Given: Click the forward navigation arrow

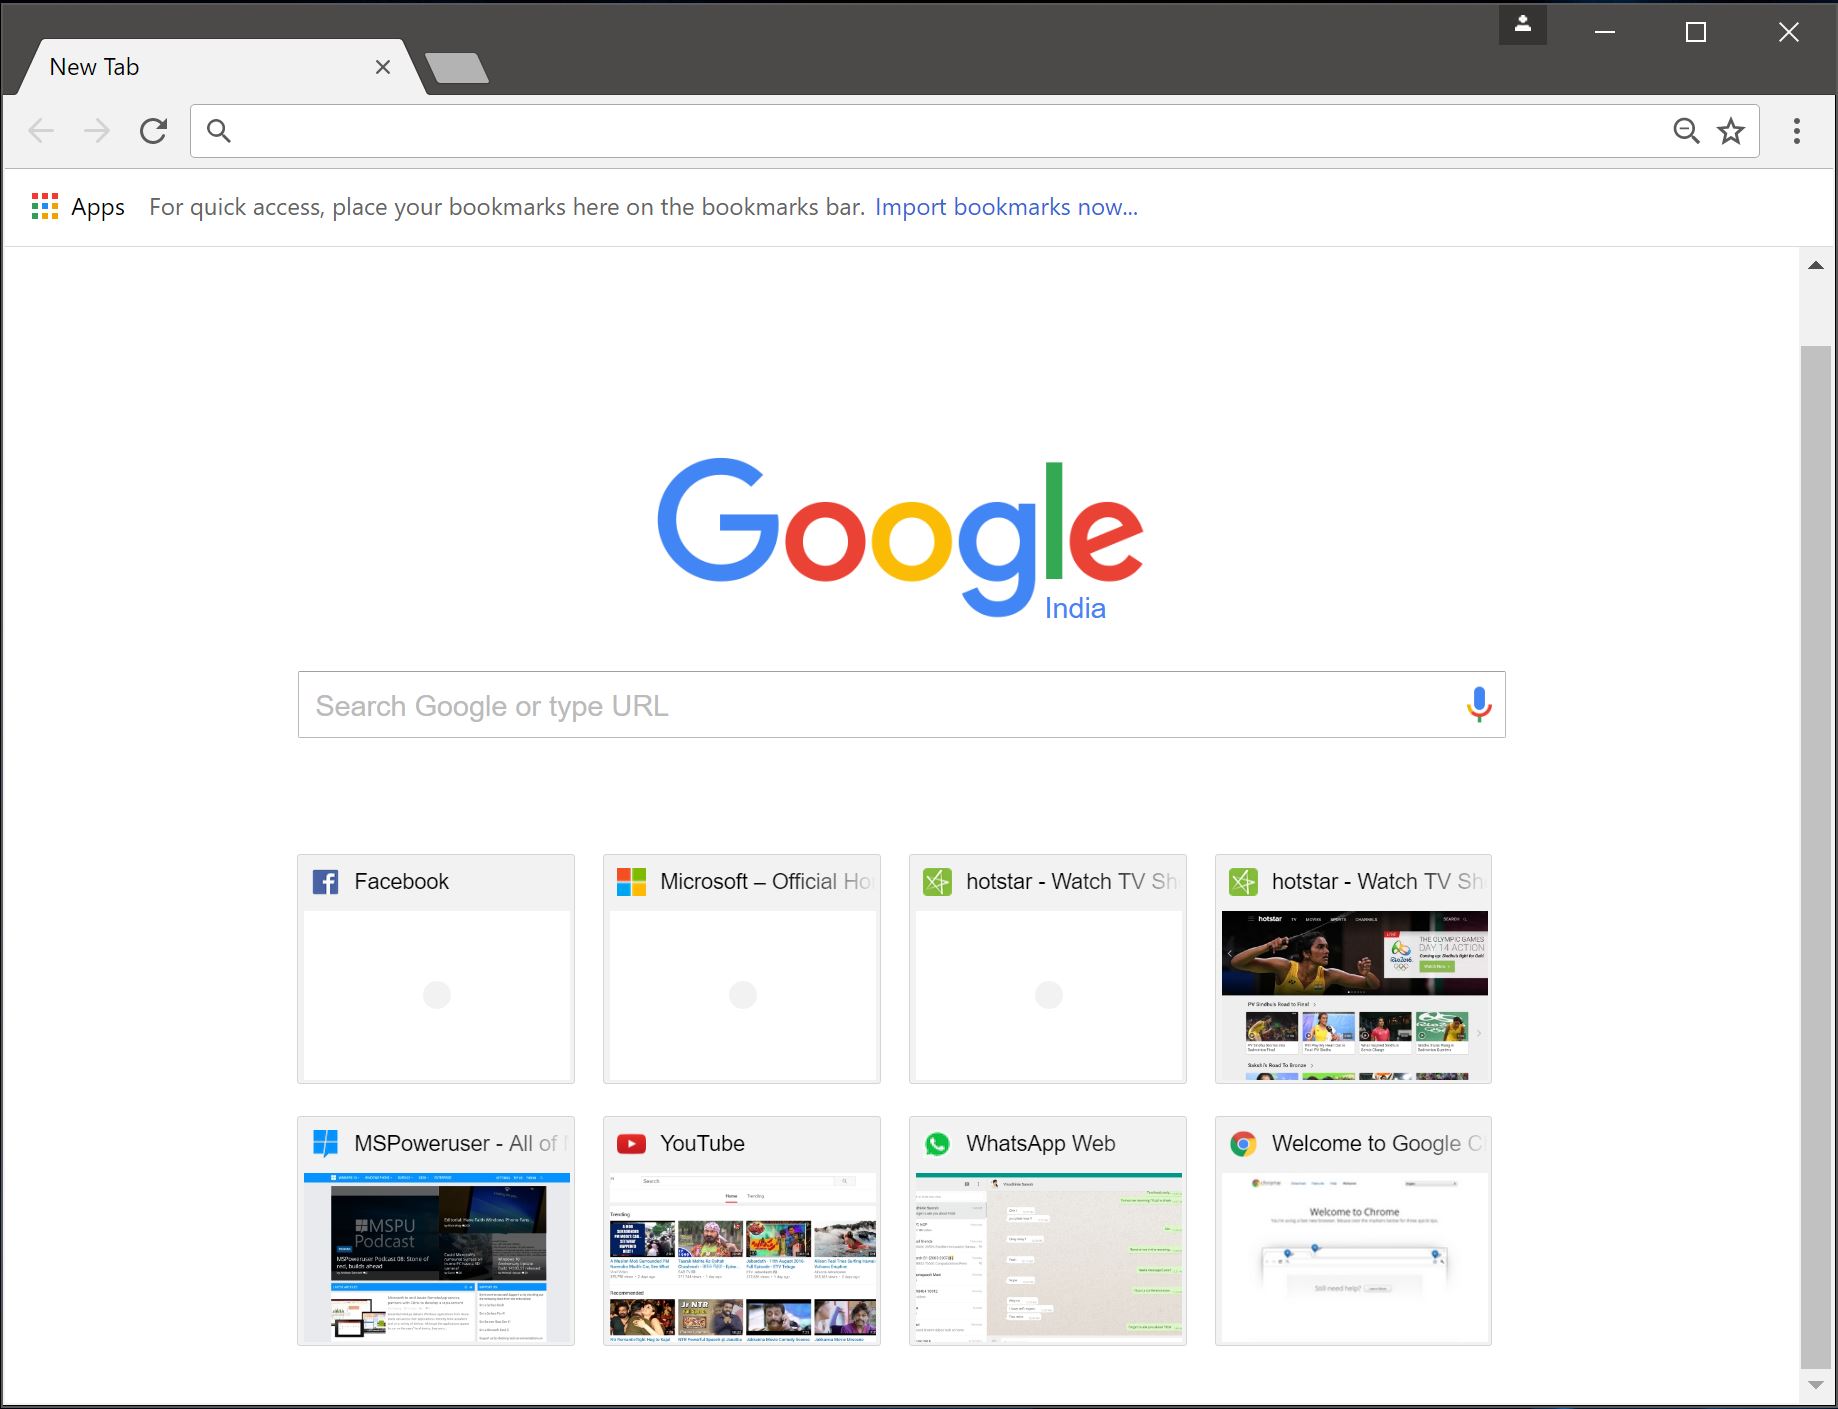Looking at the screenshot, I should pos(97,130).
